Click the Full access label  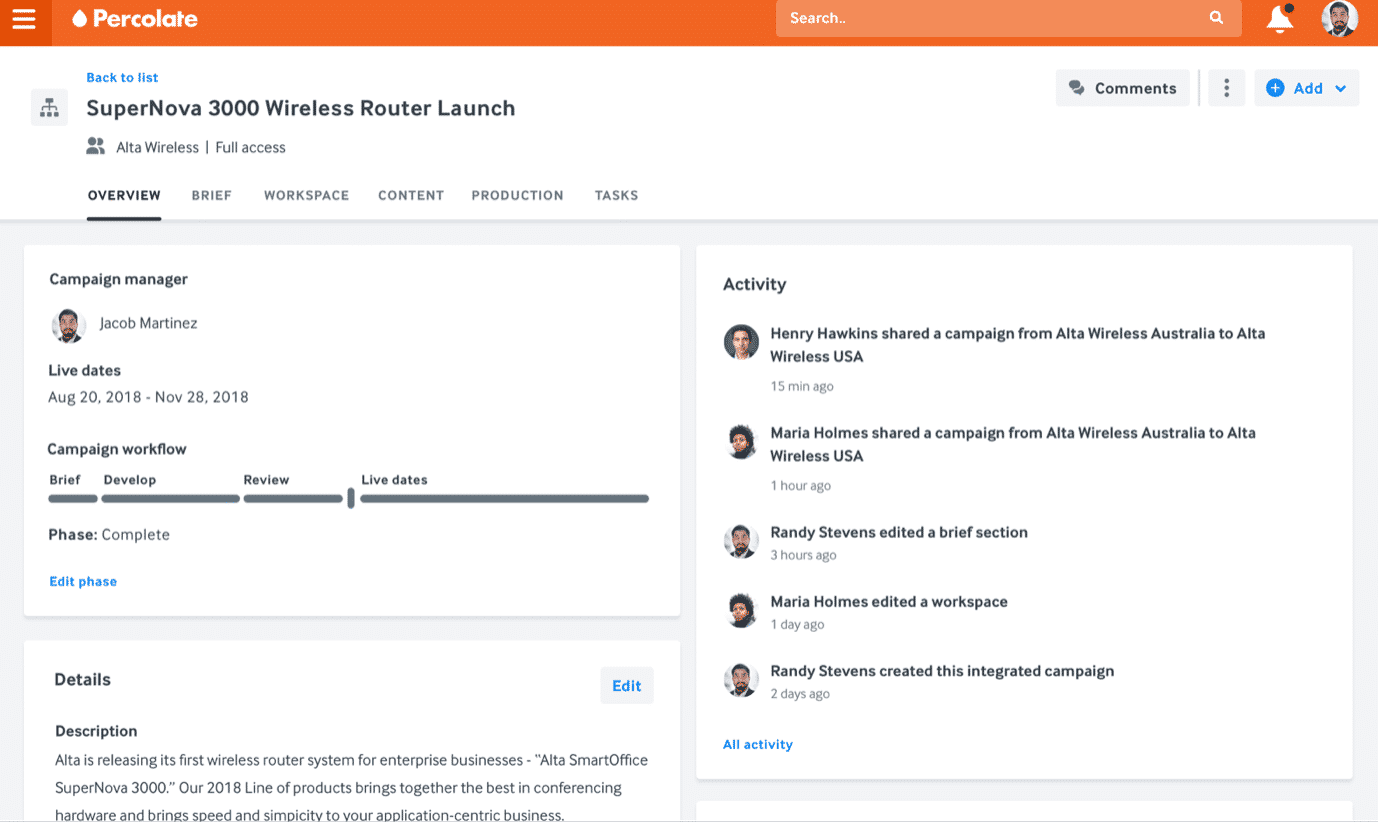(x=250, y=147)
